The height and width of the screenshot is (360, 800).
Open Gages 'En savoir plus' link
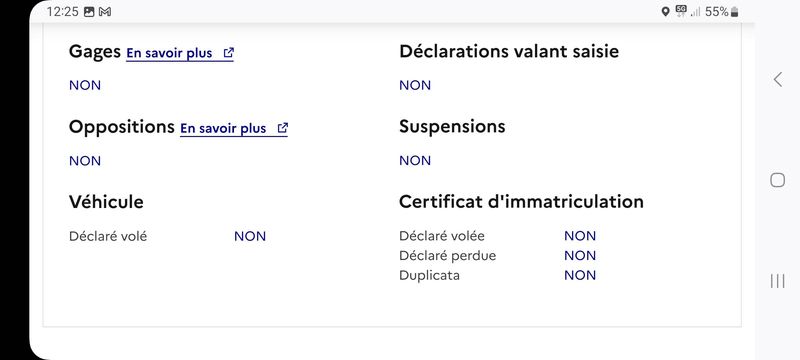point(180,53)
